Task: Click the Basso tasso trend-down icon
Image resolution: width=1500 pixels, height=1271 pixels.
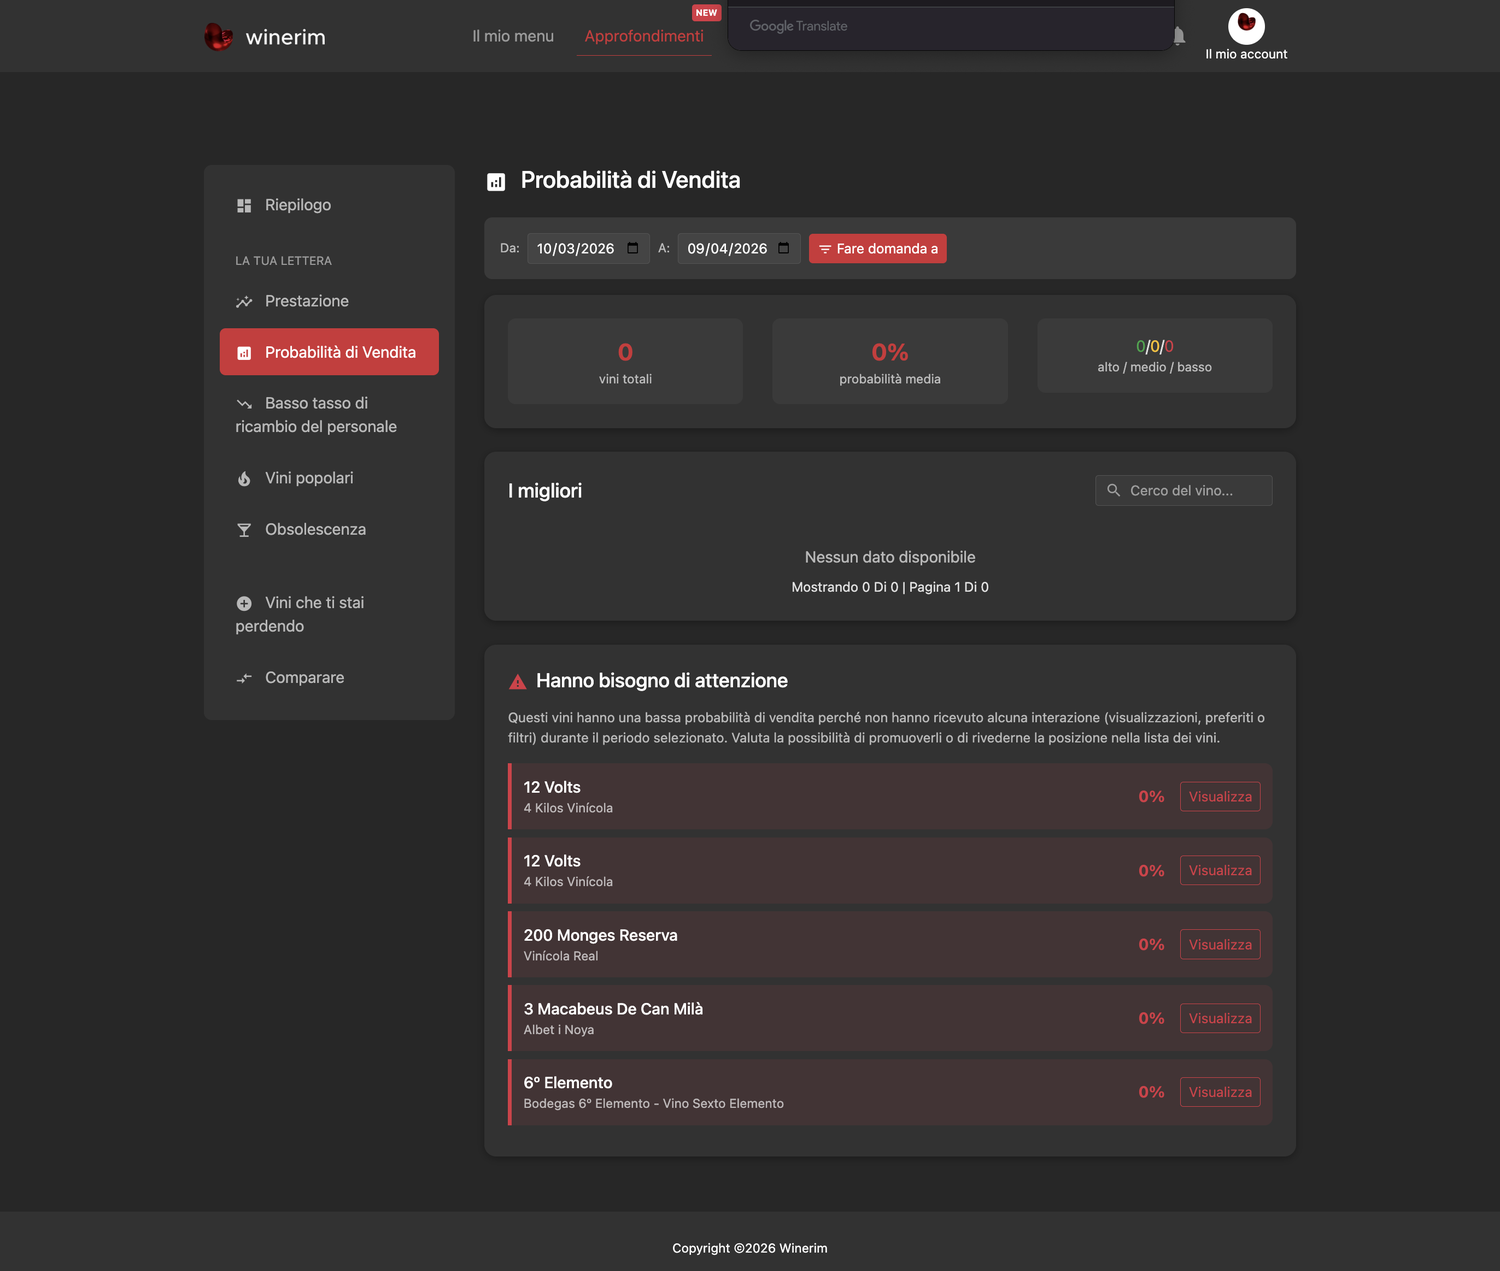Action: click(244, 404)
